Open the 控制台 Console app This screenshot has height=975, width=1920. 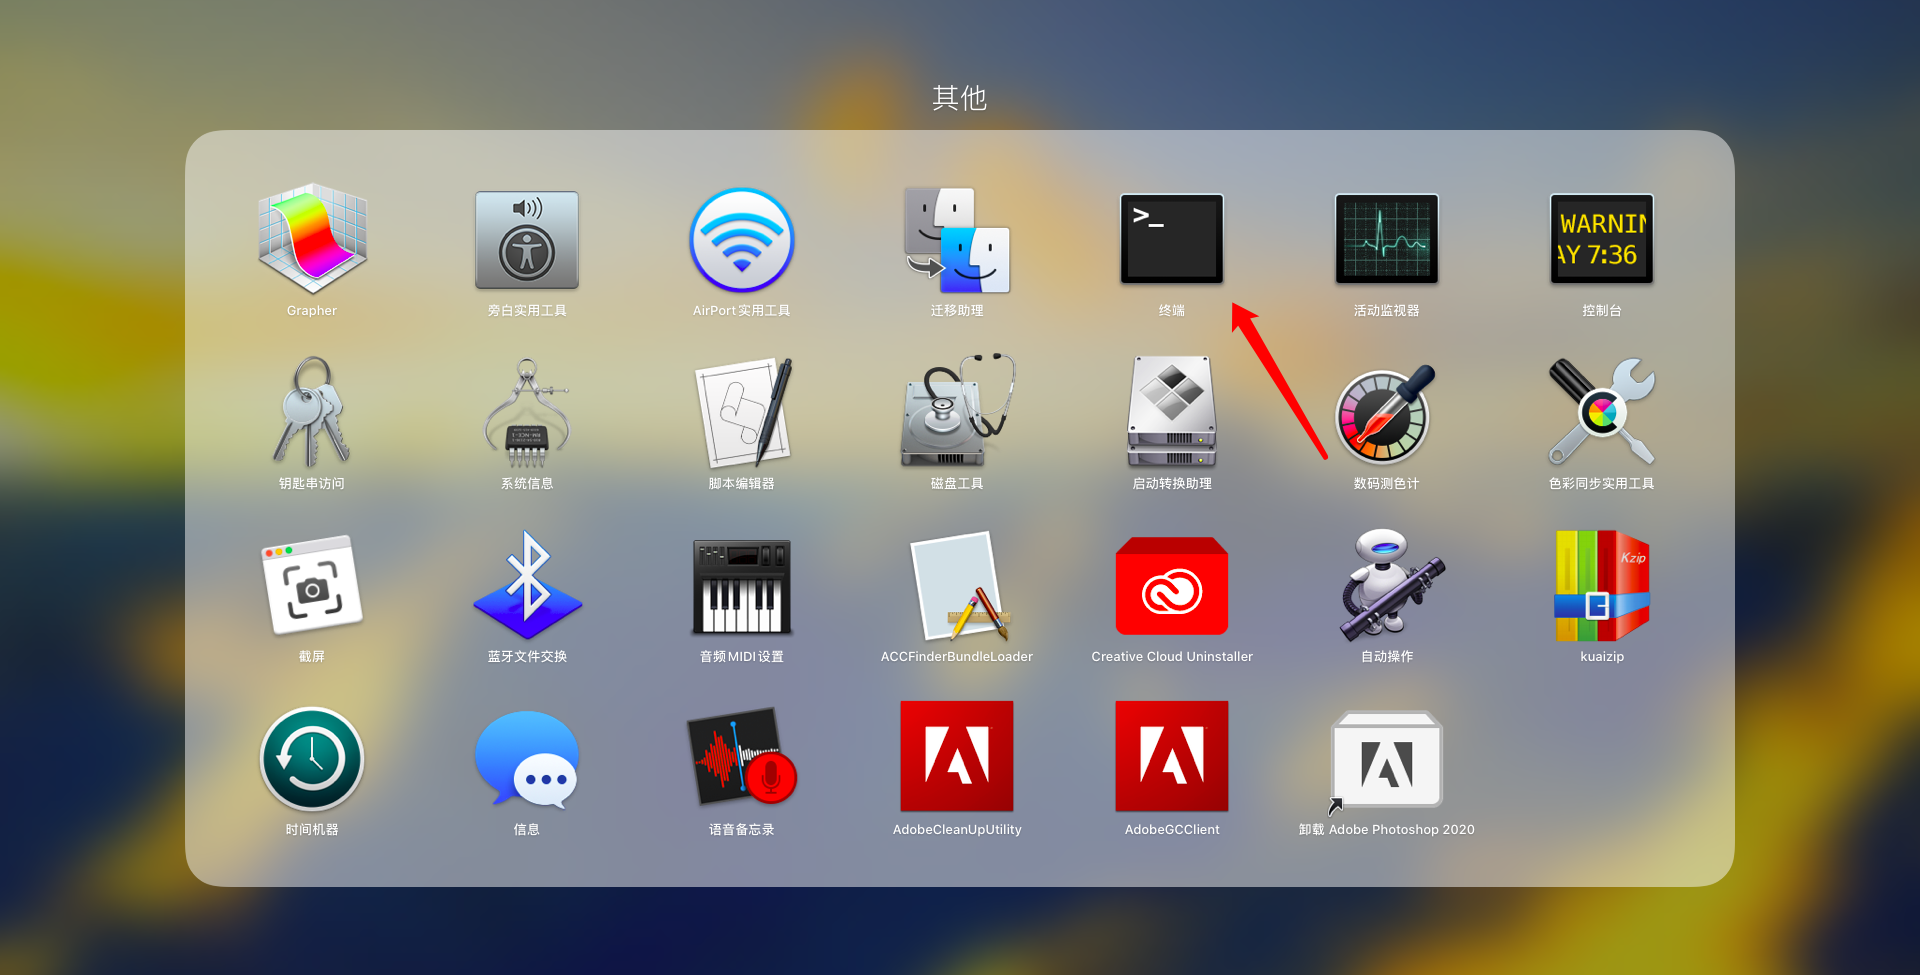[x=1602, y=240]
